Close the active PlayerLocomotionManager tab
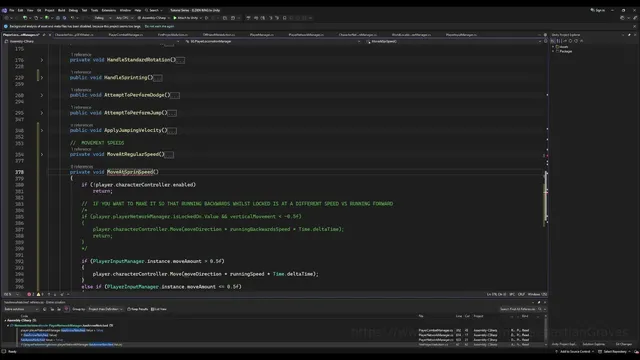 click(x=50, y=35)
